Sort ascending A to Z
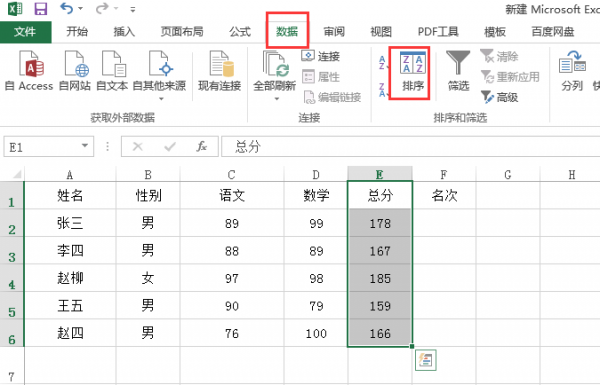 (x=382, y=63)
